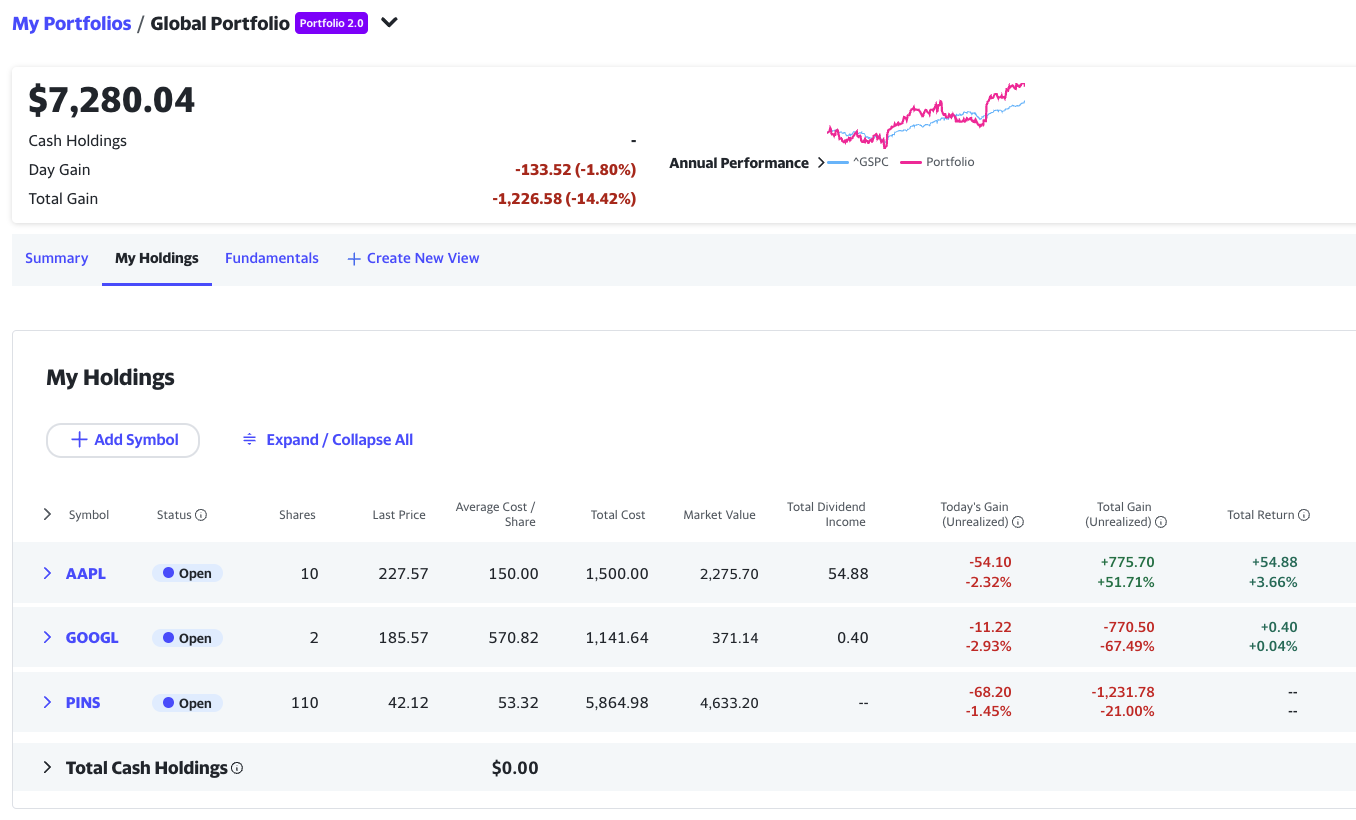Screen dimensions: 1356x820
Task: Click the Open status badge for AAPL
Action: coord(187,573)
